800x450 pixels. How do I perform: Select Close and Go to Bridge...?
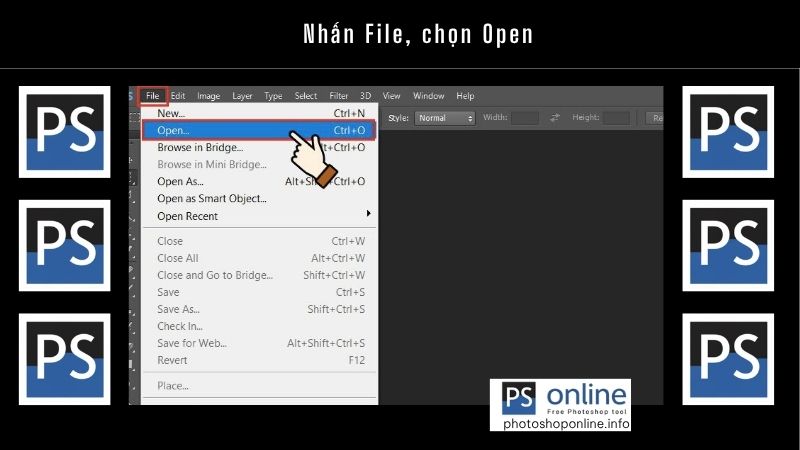point(260,275)
